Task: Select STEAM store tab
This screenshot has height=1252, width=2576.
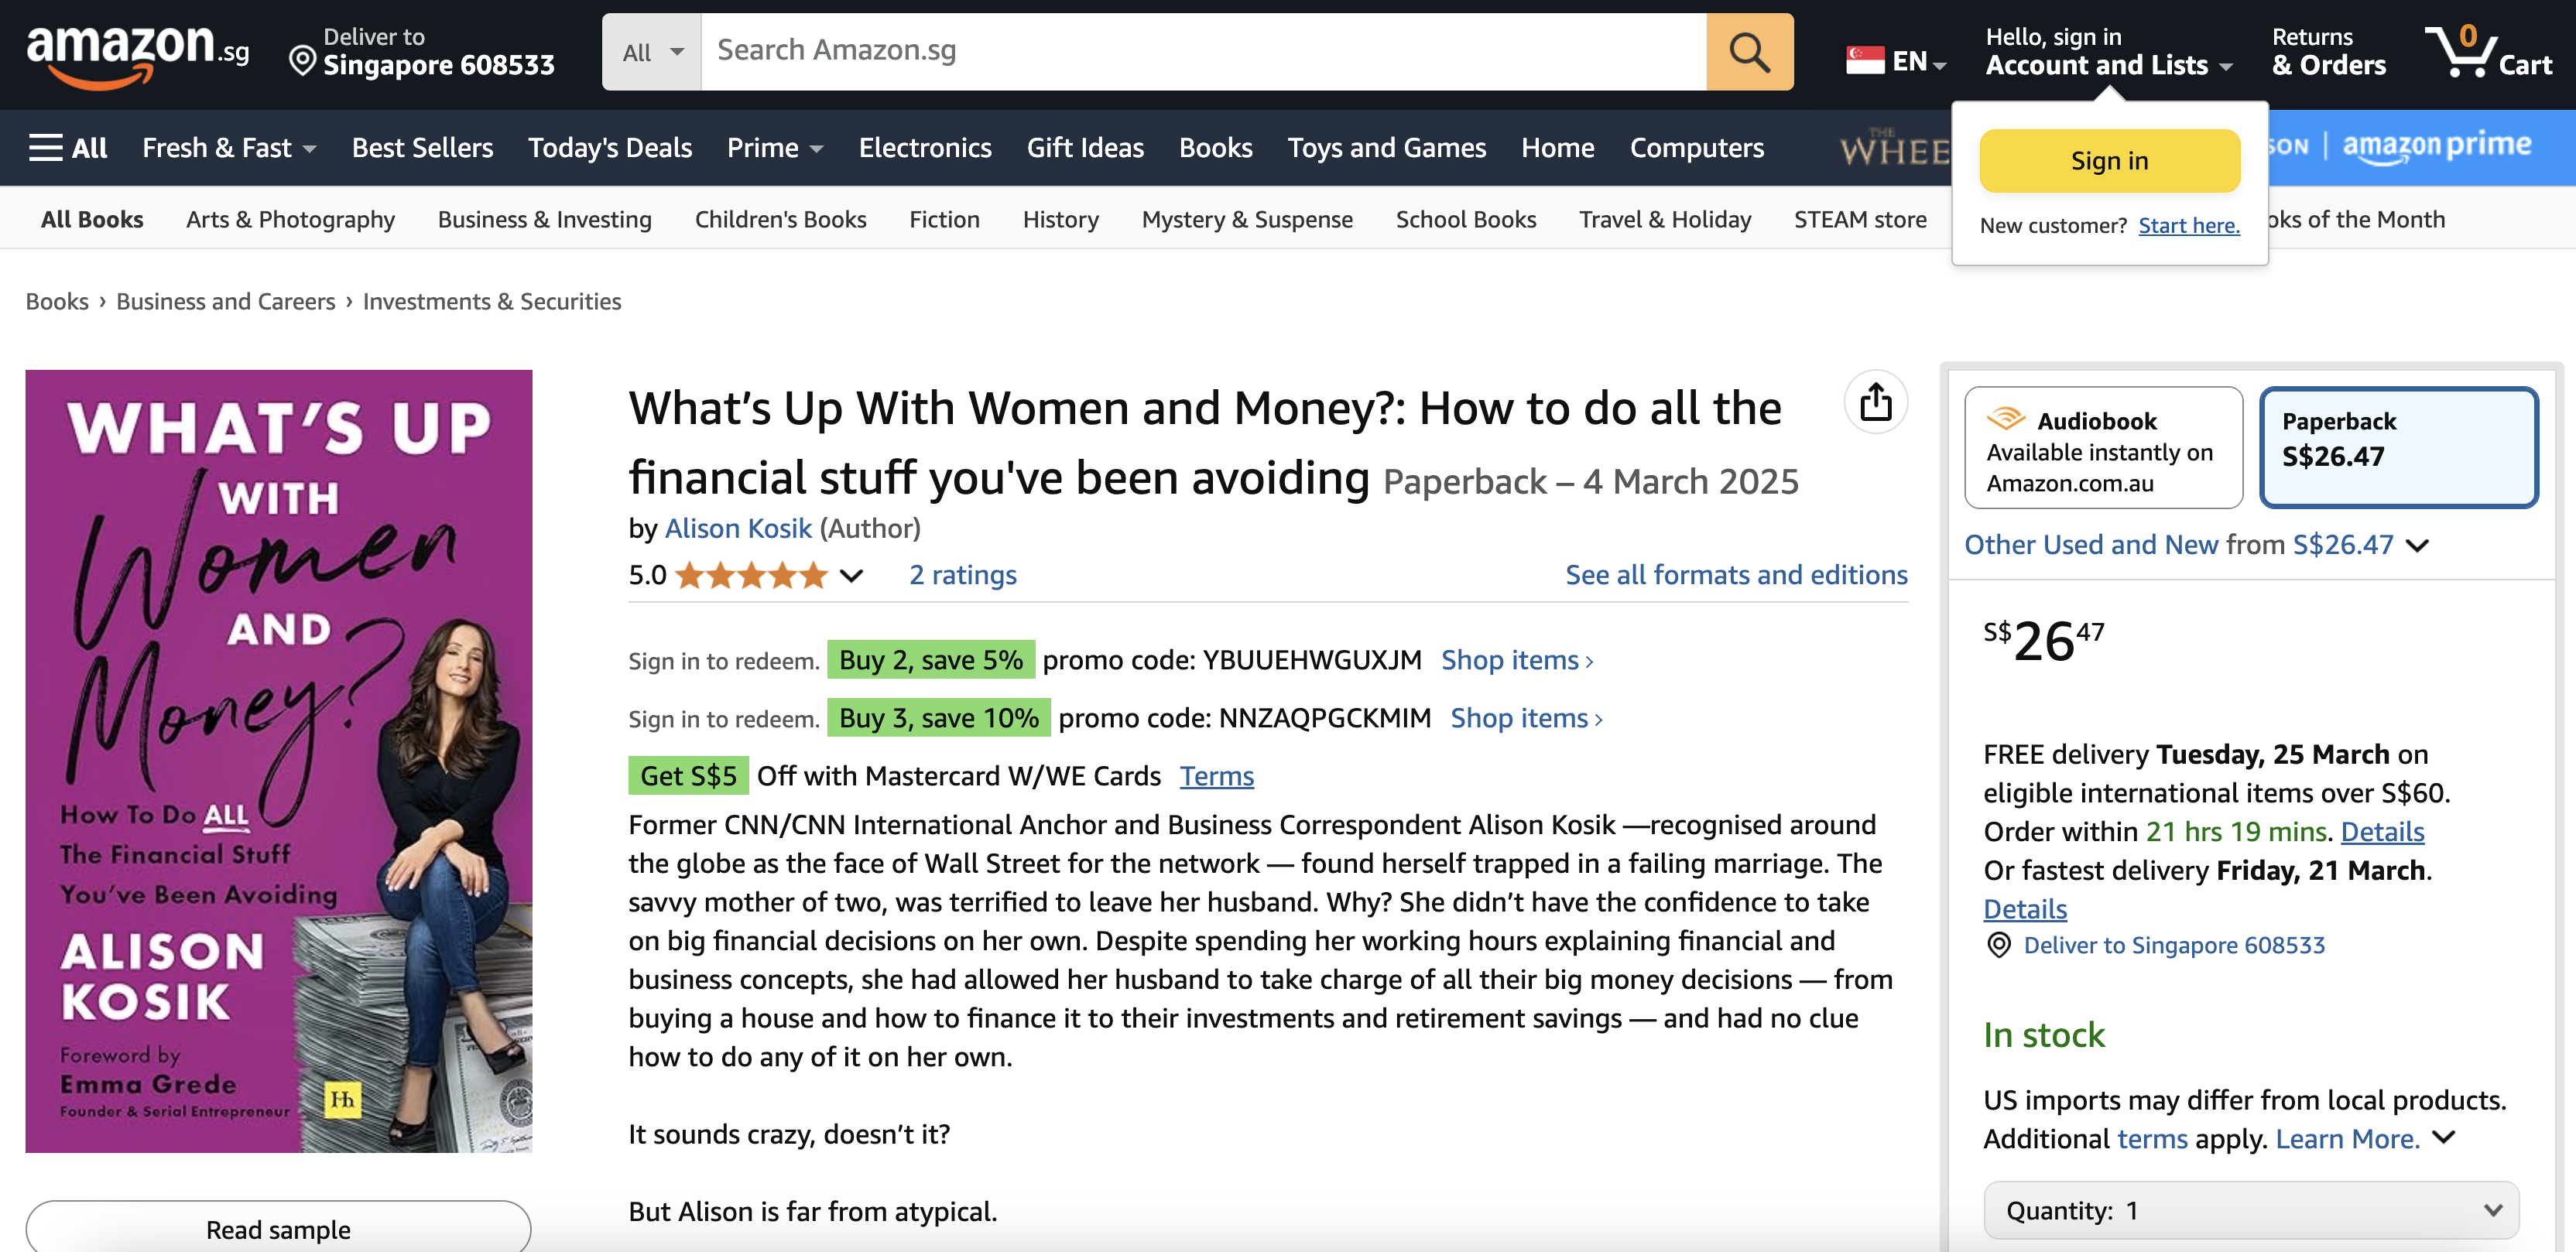Action: [x=1860, y=219]
